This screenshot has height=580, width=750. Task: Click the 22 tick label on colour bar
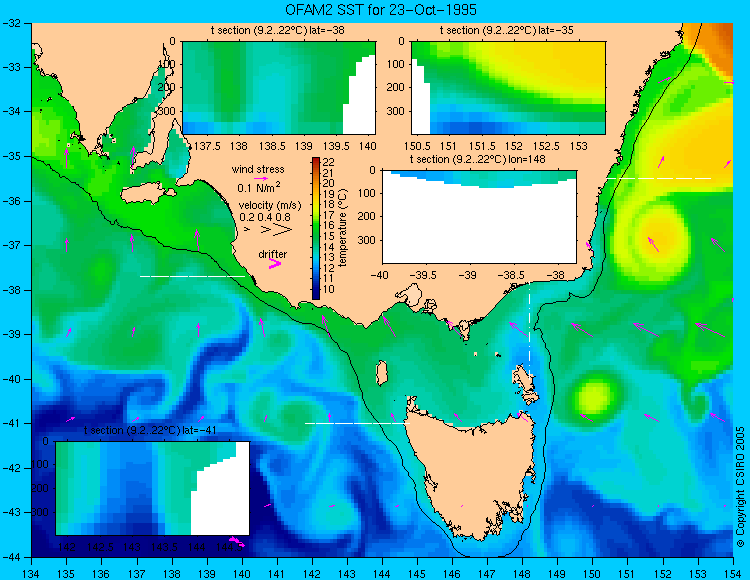[x=329, y=163]
